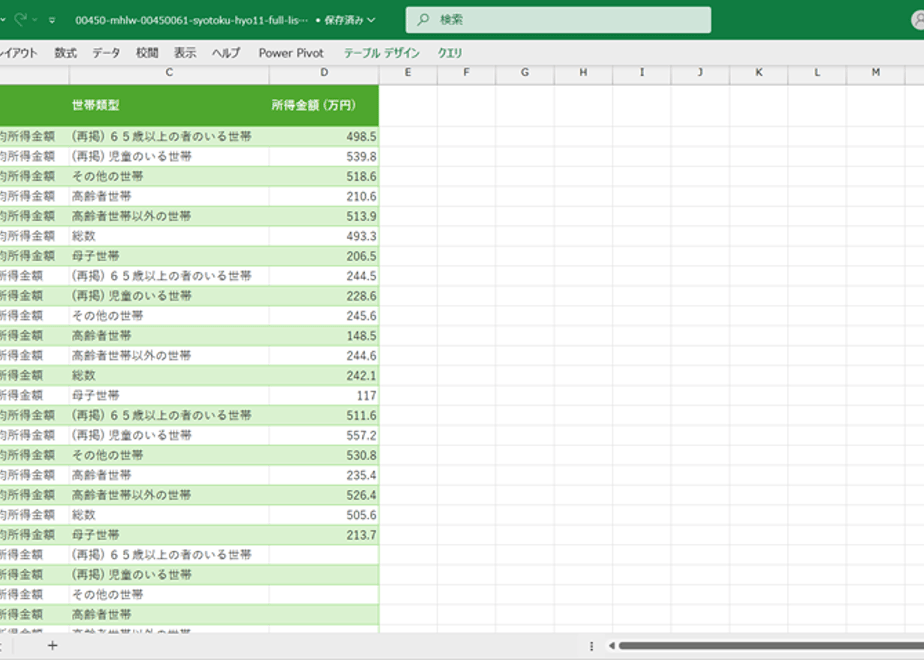This screenshot has width=924, height=660.
Task: Select column F header
Action: click(x=466, y=72)
